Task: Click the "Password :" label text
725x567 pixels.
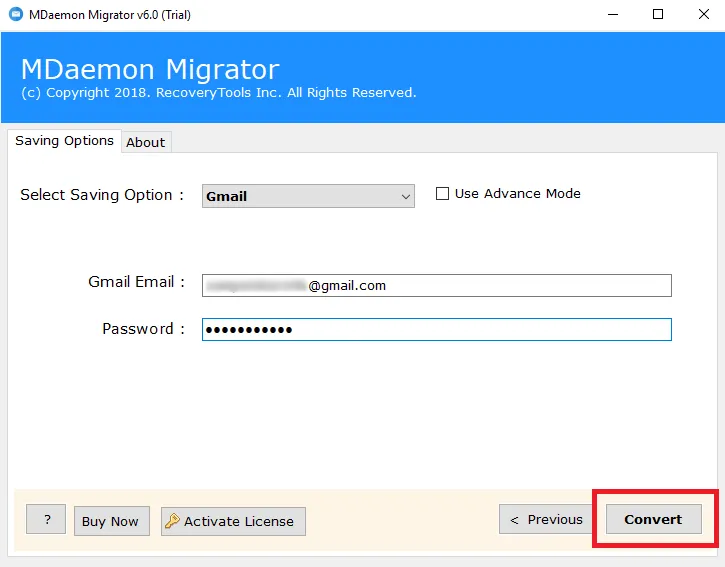Action: pos(143,329)
